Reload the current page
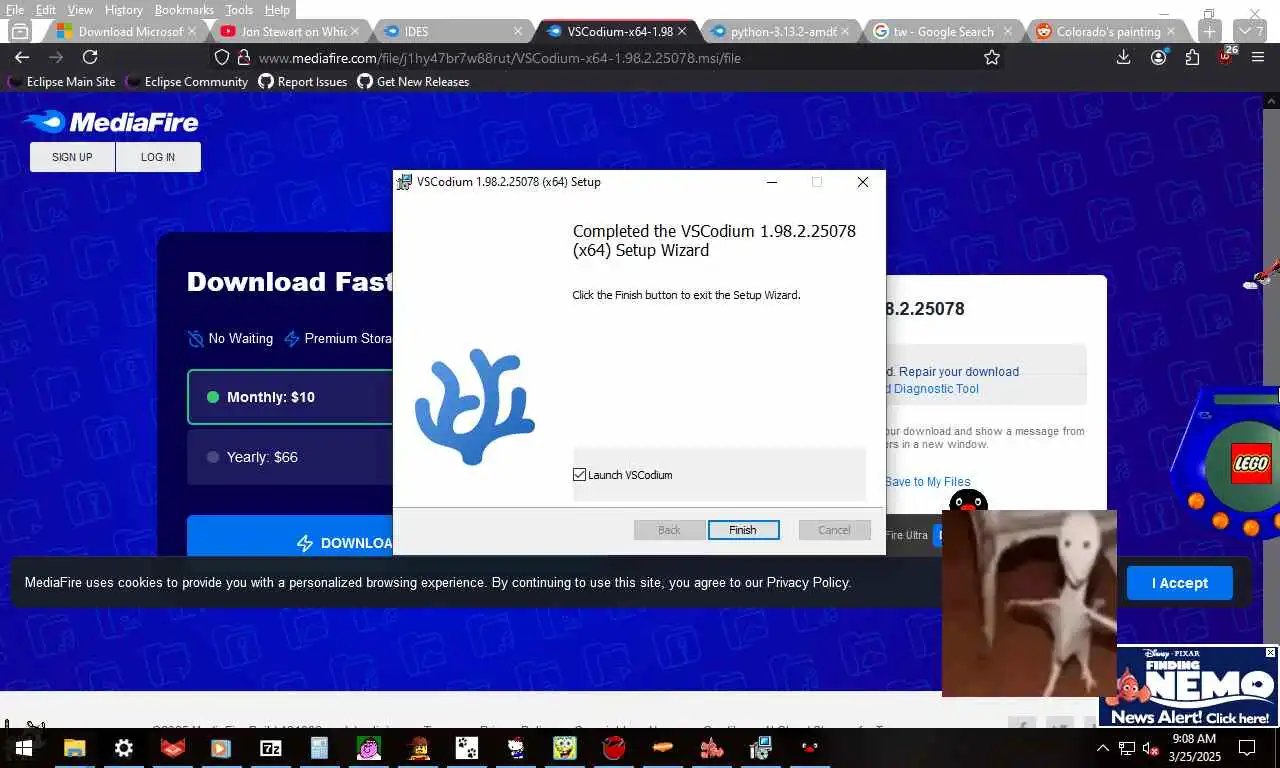The height and width of the screenshot is (768, 1280). pos(90,58)
